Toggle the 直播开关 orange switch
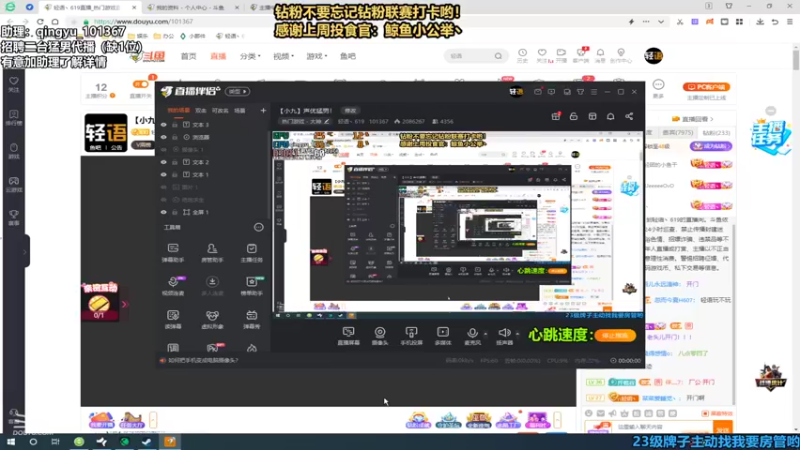 coord(140,85)
